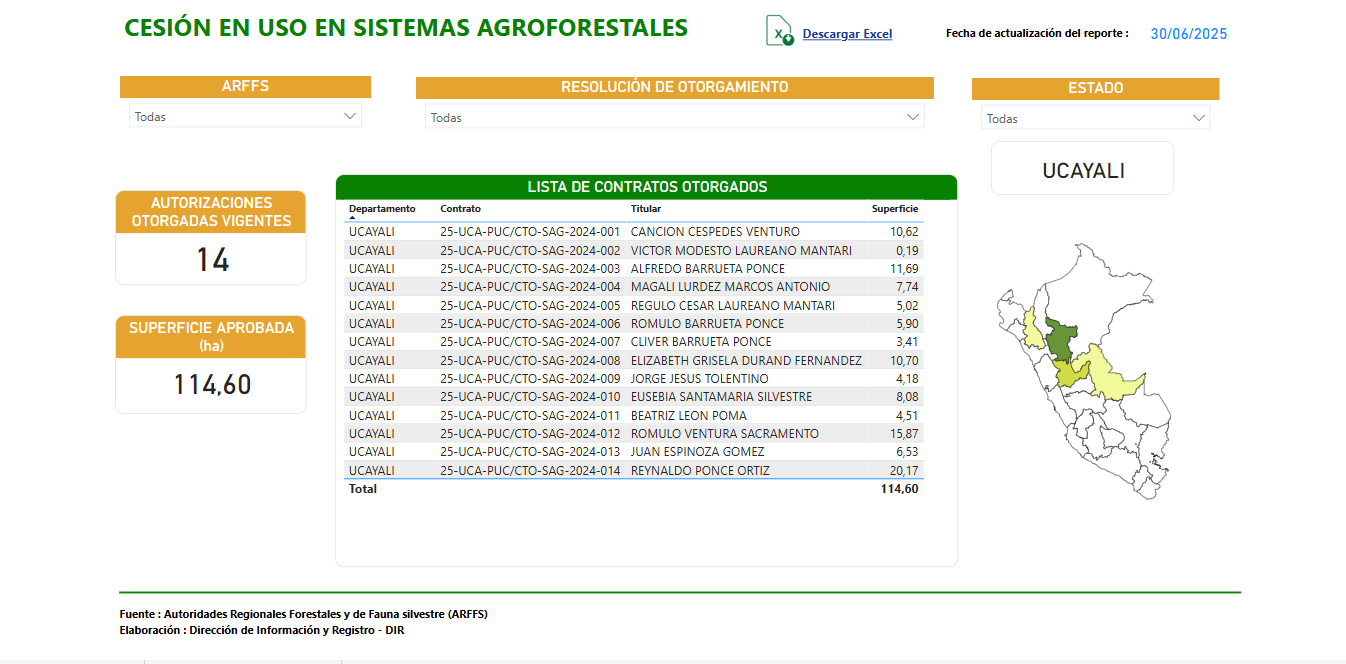Select the dark green region on map

tap(1059, 340)
